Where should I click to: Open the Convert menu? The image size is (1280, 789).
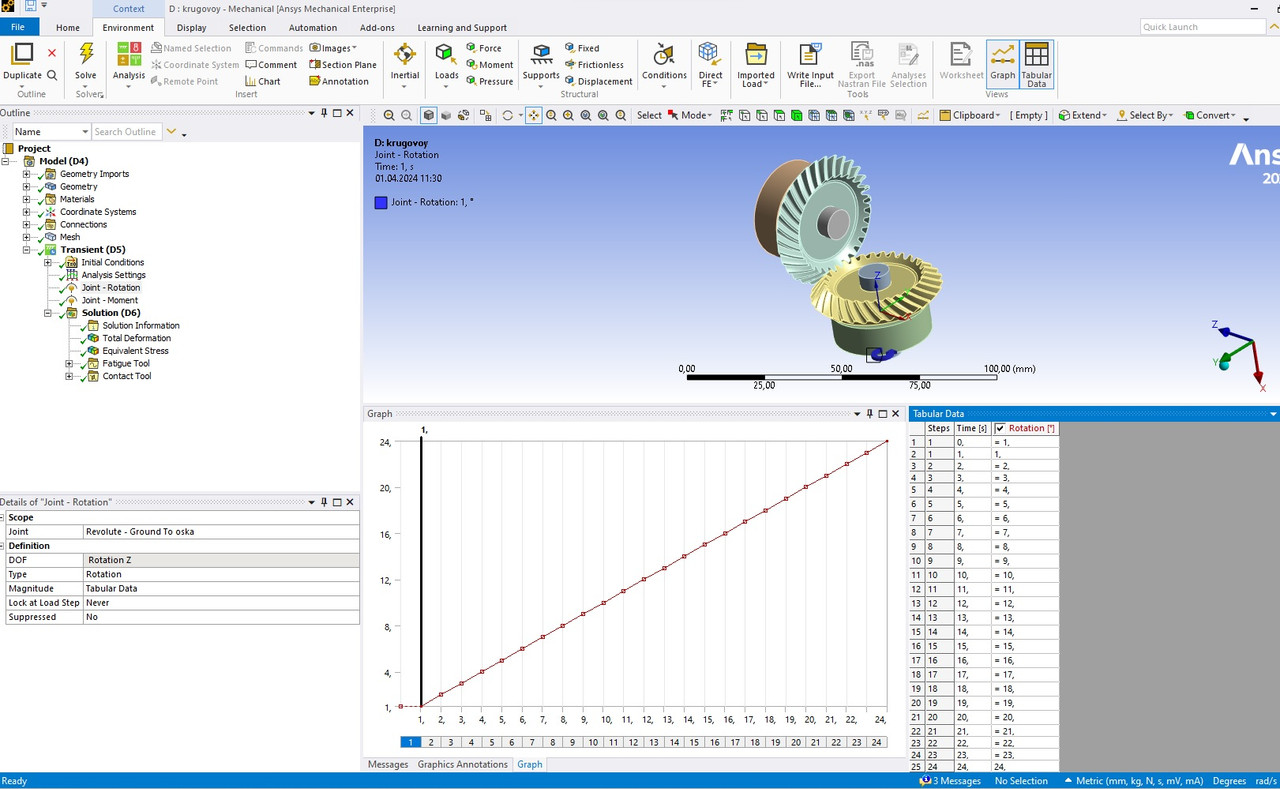1208,115
